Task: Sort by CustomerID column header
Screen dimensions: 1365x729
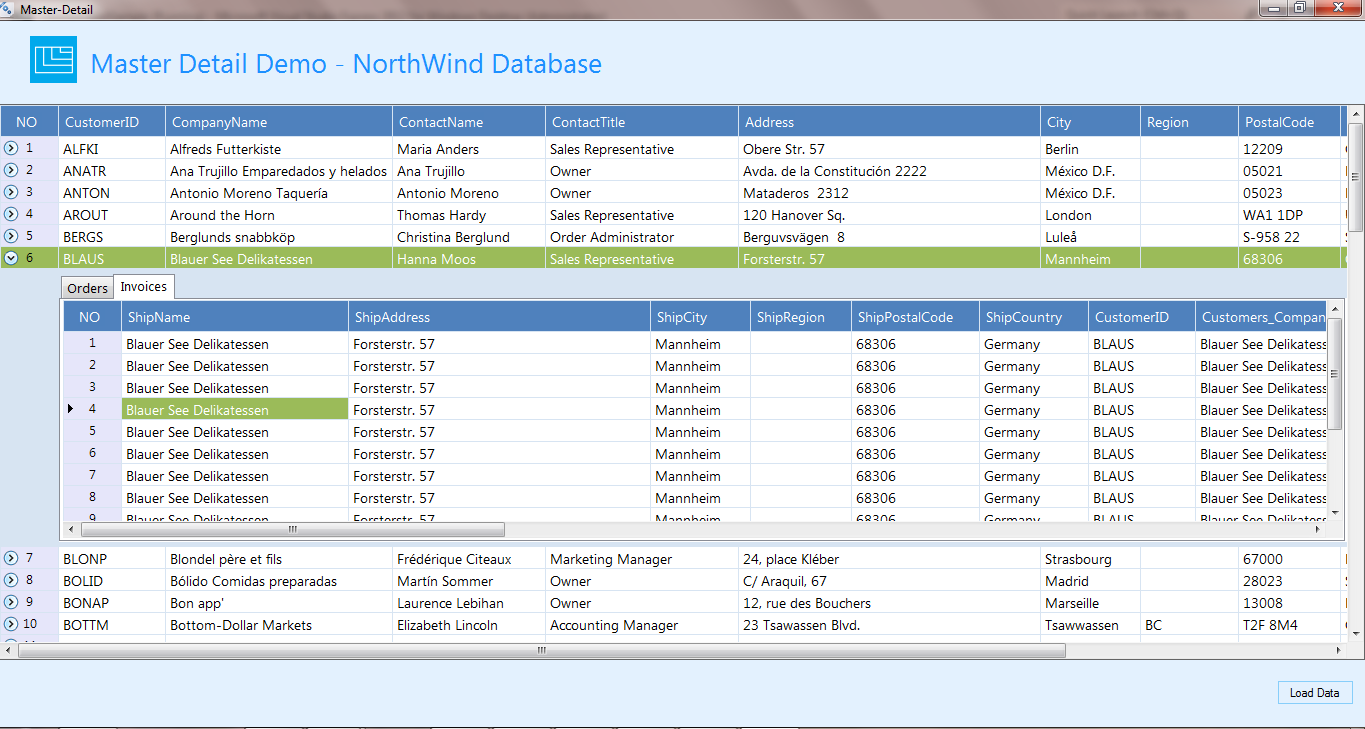Action: pyautogui.click(x=112, y=122)
